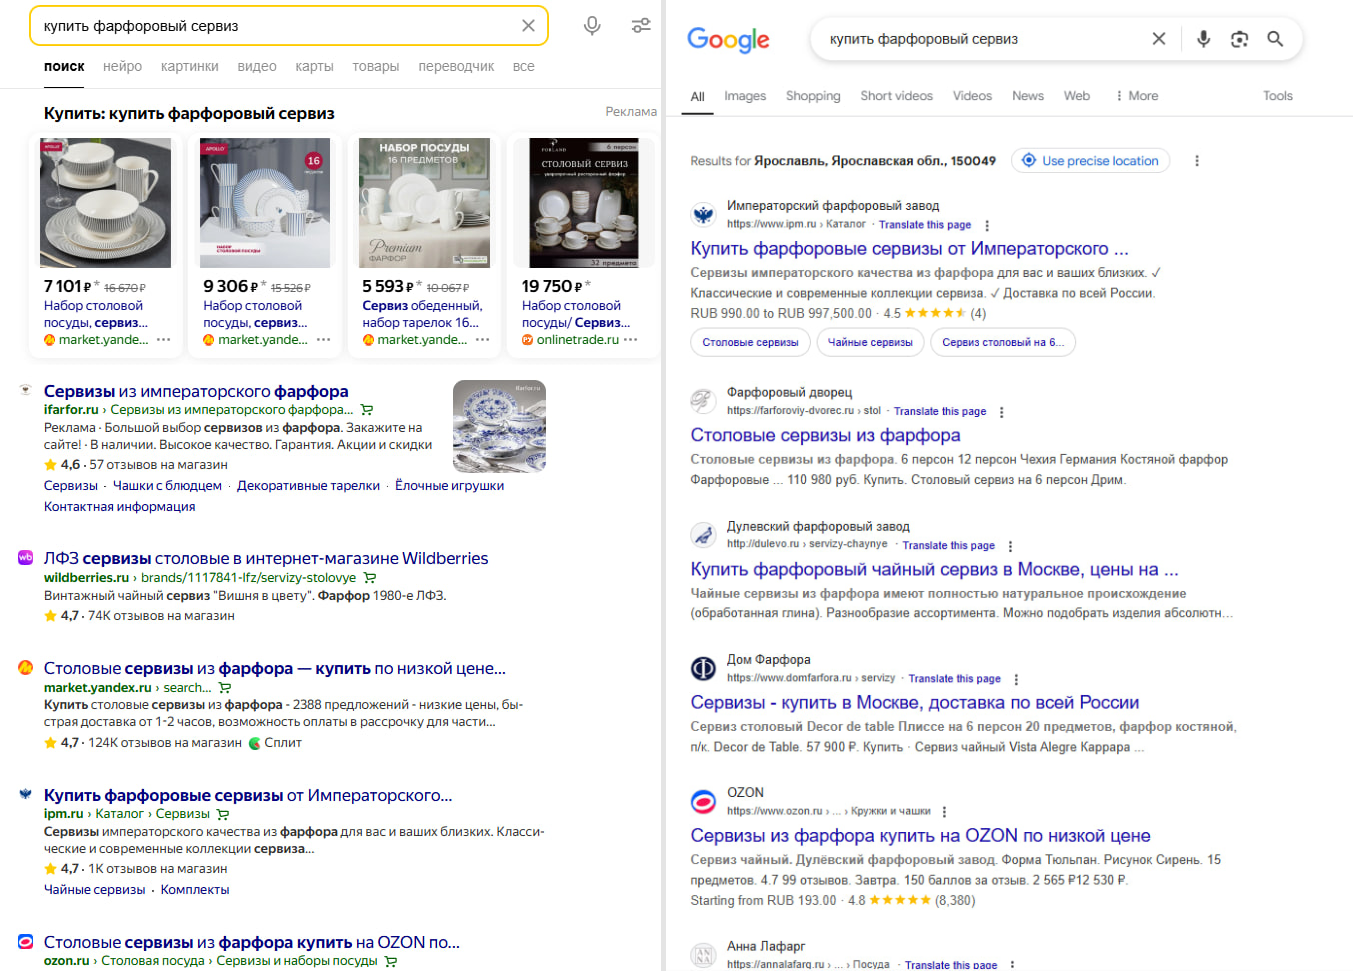This screenshot has width=1353, height=971.
Task: Open options menu next to Use precise location
Action: (1197, 161)
